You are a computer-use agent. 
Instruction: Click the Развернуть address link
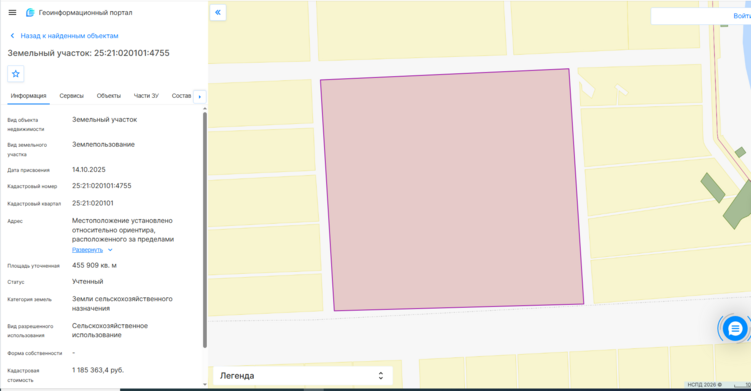(x=87, y=250)
